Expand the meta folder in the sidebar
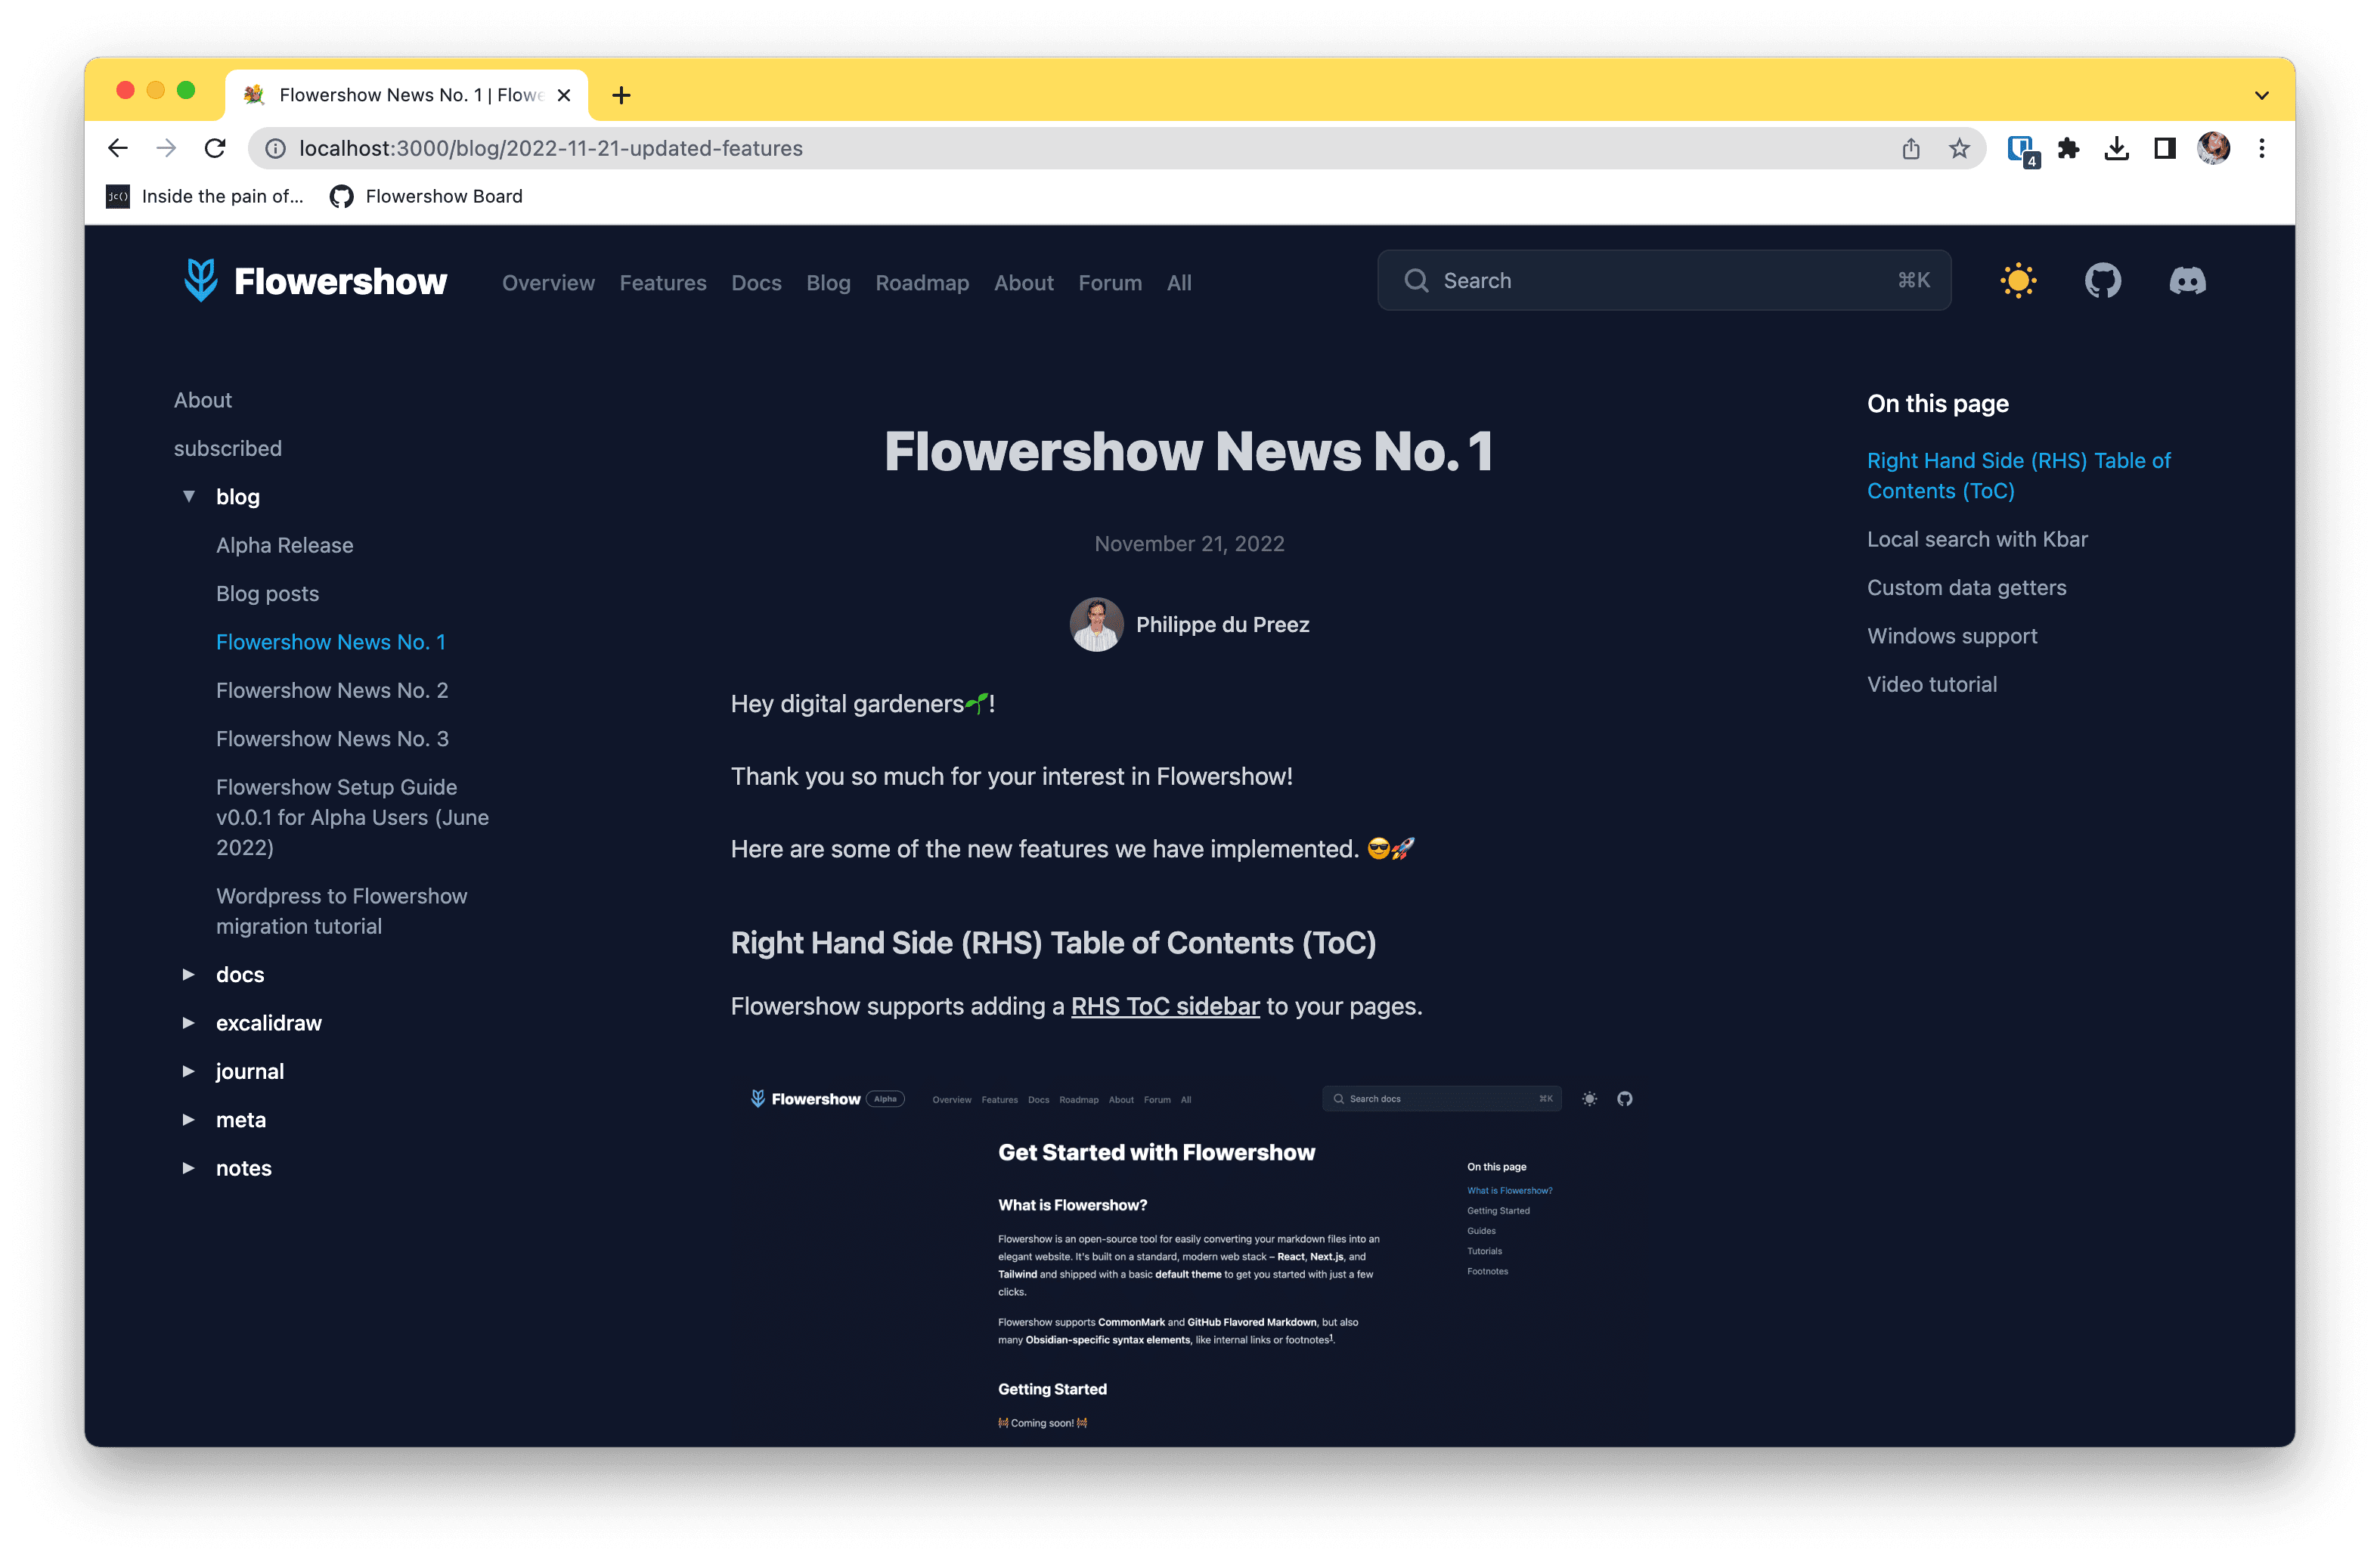This screenshot has height=1559, width=2380. 188,1119
